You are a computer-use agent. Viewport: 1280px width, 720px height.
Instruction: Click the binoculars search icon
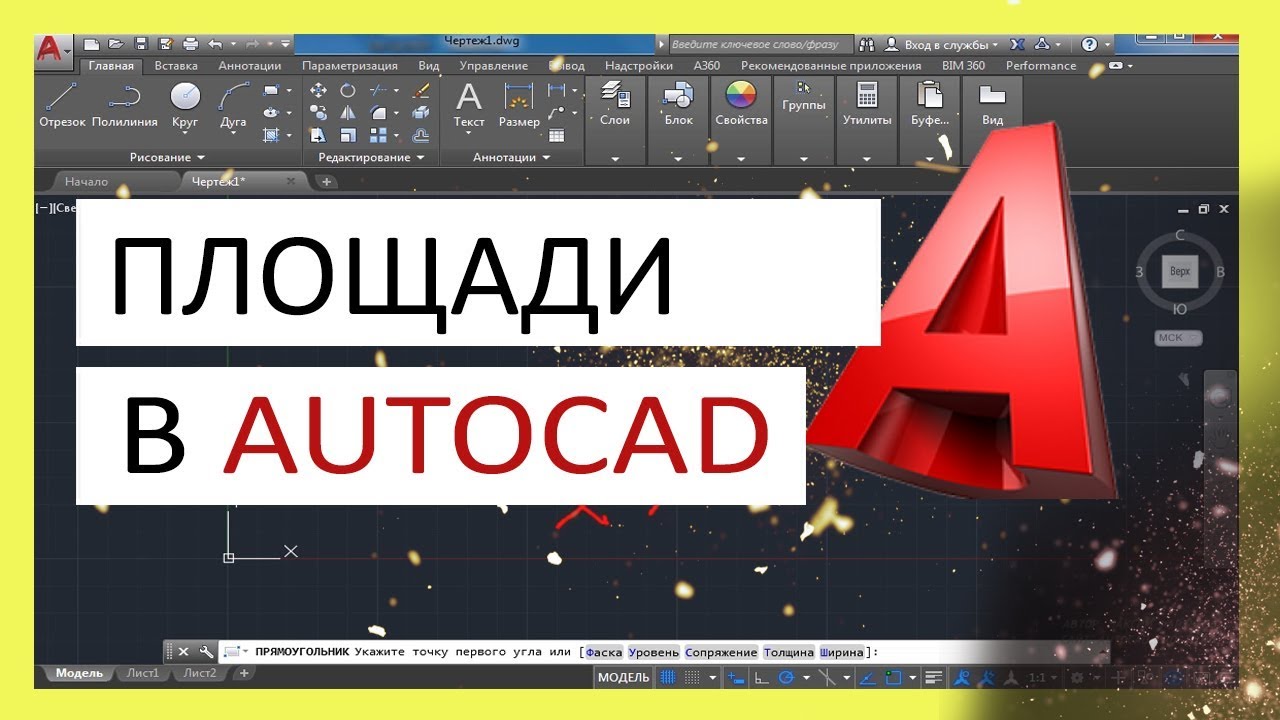point(867,45)
